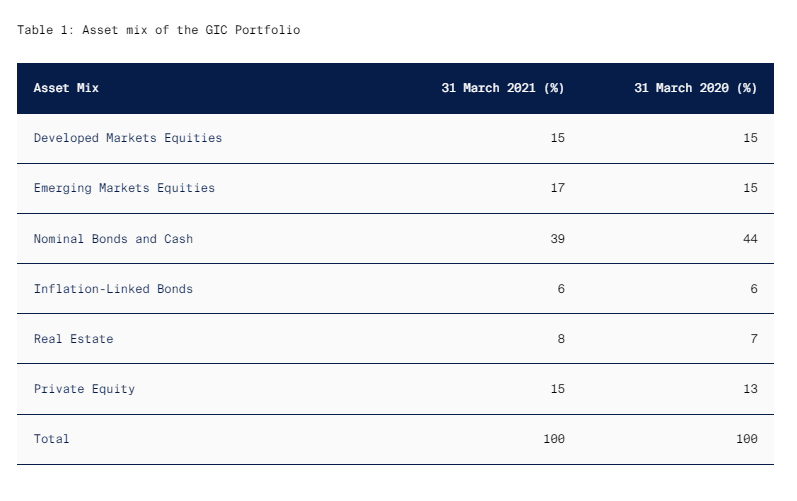Select the 2021 Real Estate value 8
Image resolution: width=797 pixels, height=501 pixels.
561,339
